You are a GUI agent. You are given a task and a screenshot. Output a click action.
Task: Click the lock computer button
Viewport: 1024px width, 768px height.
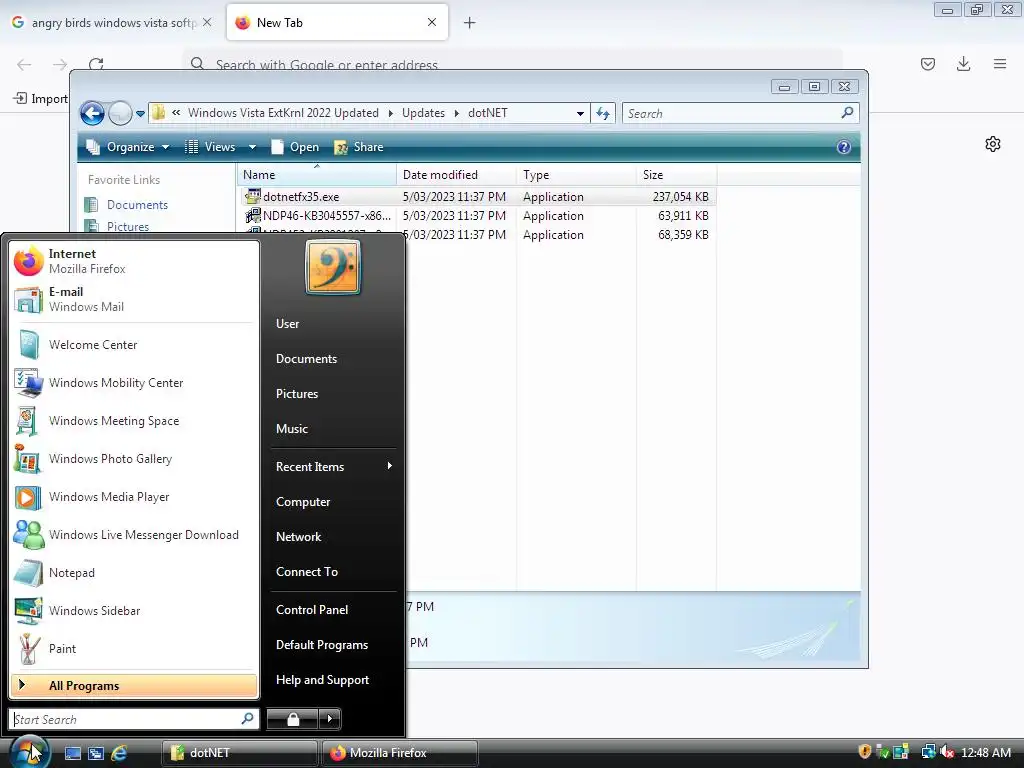click(x=293, y=719)
